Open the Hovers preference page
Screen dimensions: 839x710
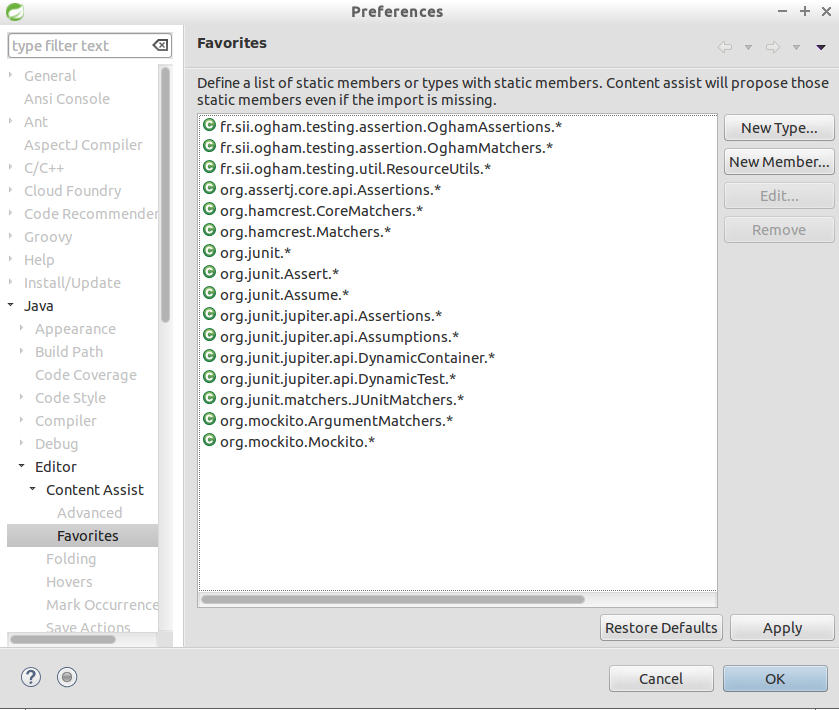click(69, 582)
